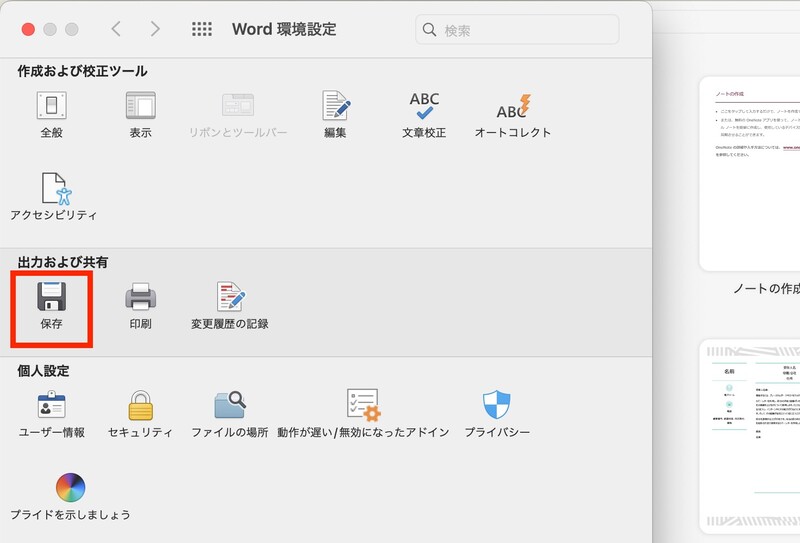Image resolution: width=800 pixels, height=543 pixels.
Task: Open オートコレクト AutoCorrect settings
Action: coord(513,114)
